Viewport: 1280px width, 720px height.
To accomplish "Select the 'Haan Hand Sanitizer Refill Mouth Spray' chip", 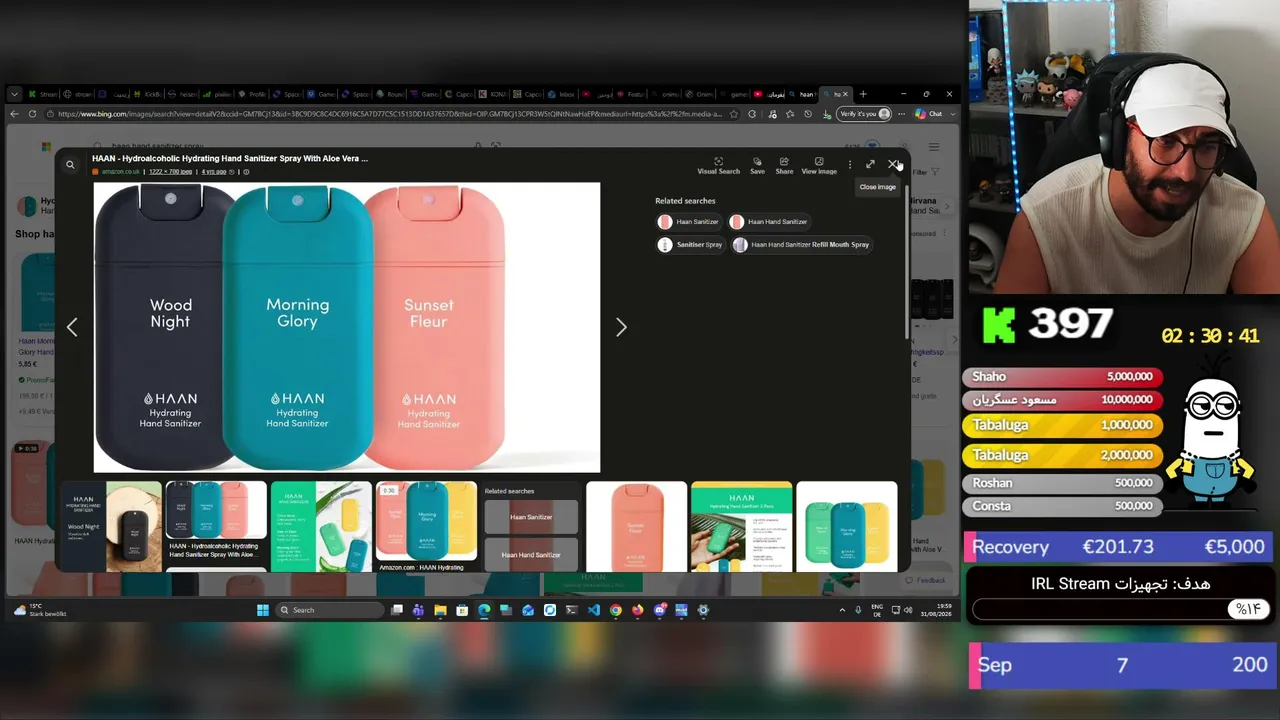I will [x=801, y=244].
